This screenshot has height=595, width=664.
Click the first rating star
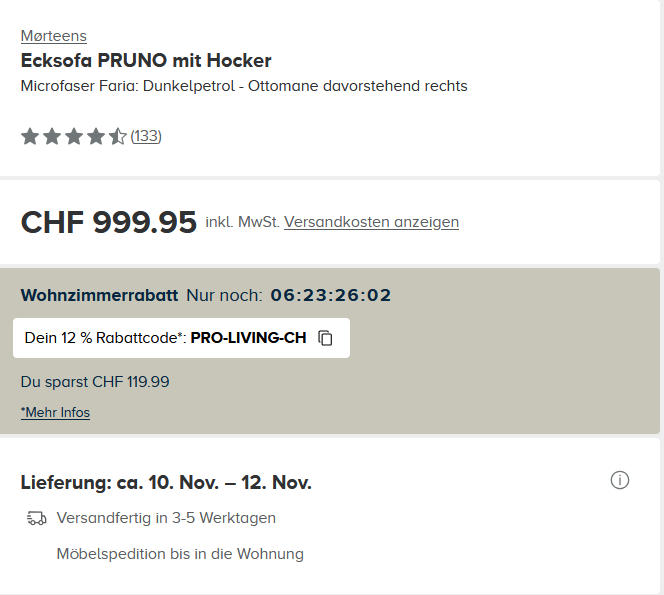coord(30,136)
